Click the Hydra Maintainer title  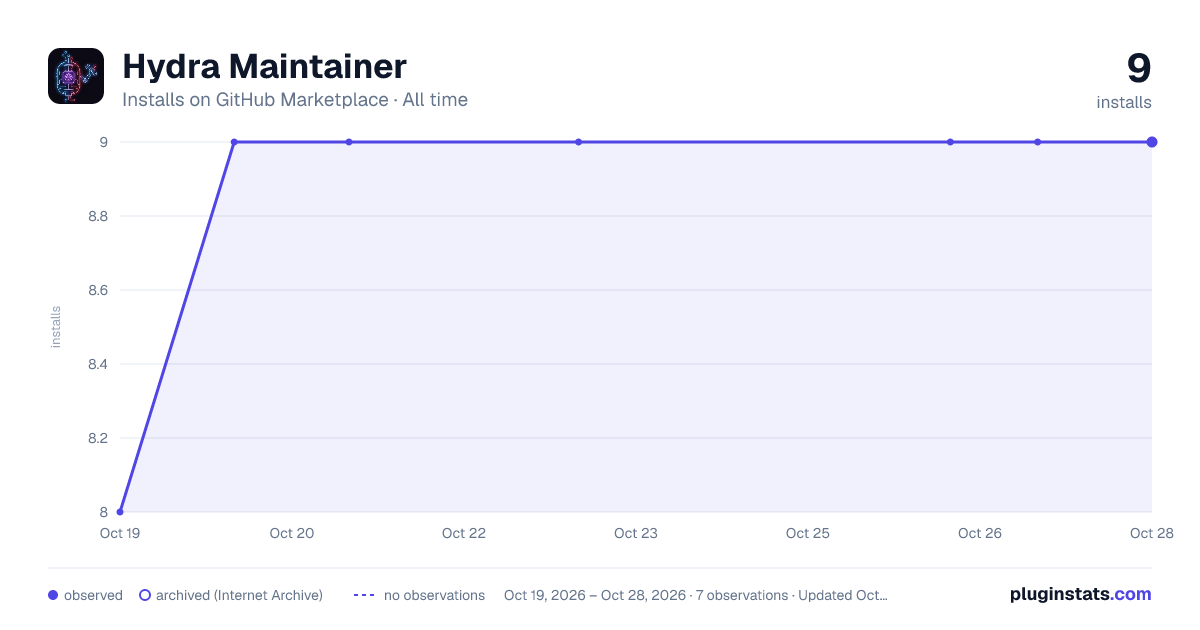(x=264, y=67)
